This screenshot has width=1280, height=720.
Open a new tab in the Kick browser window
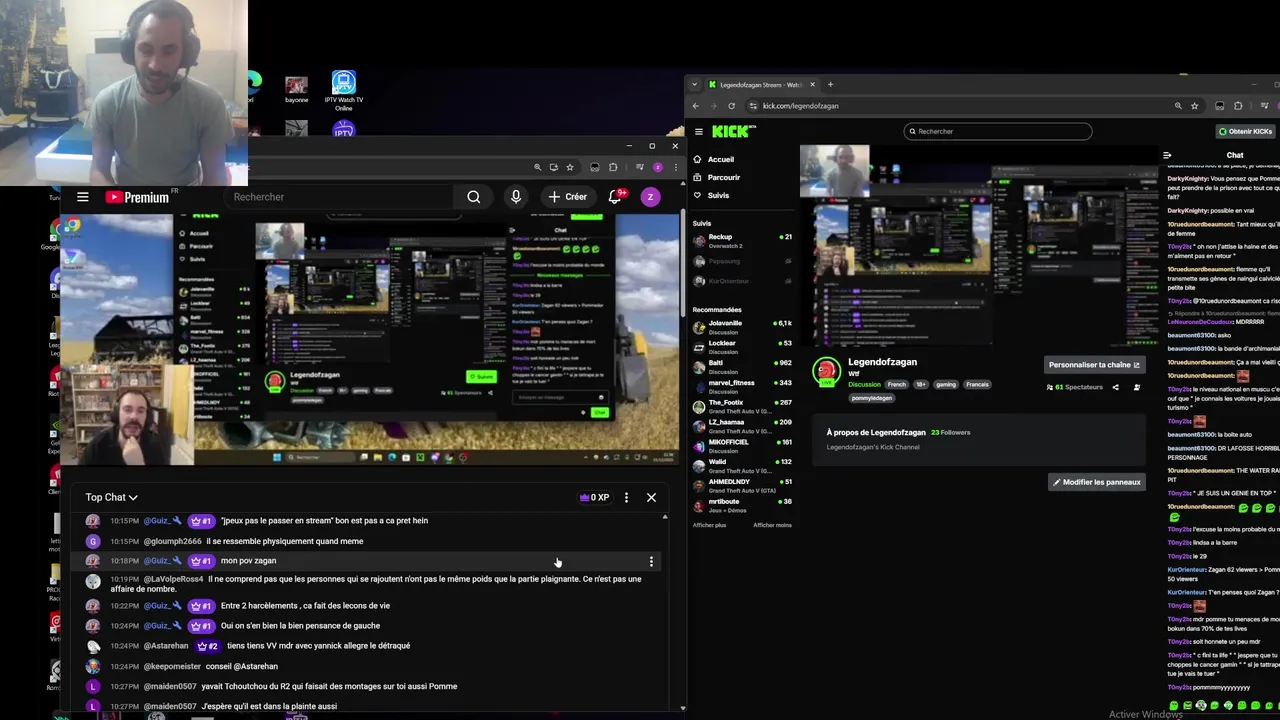[830, 85]
